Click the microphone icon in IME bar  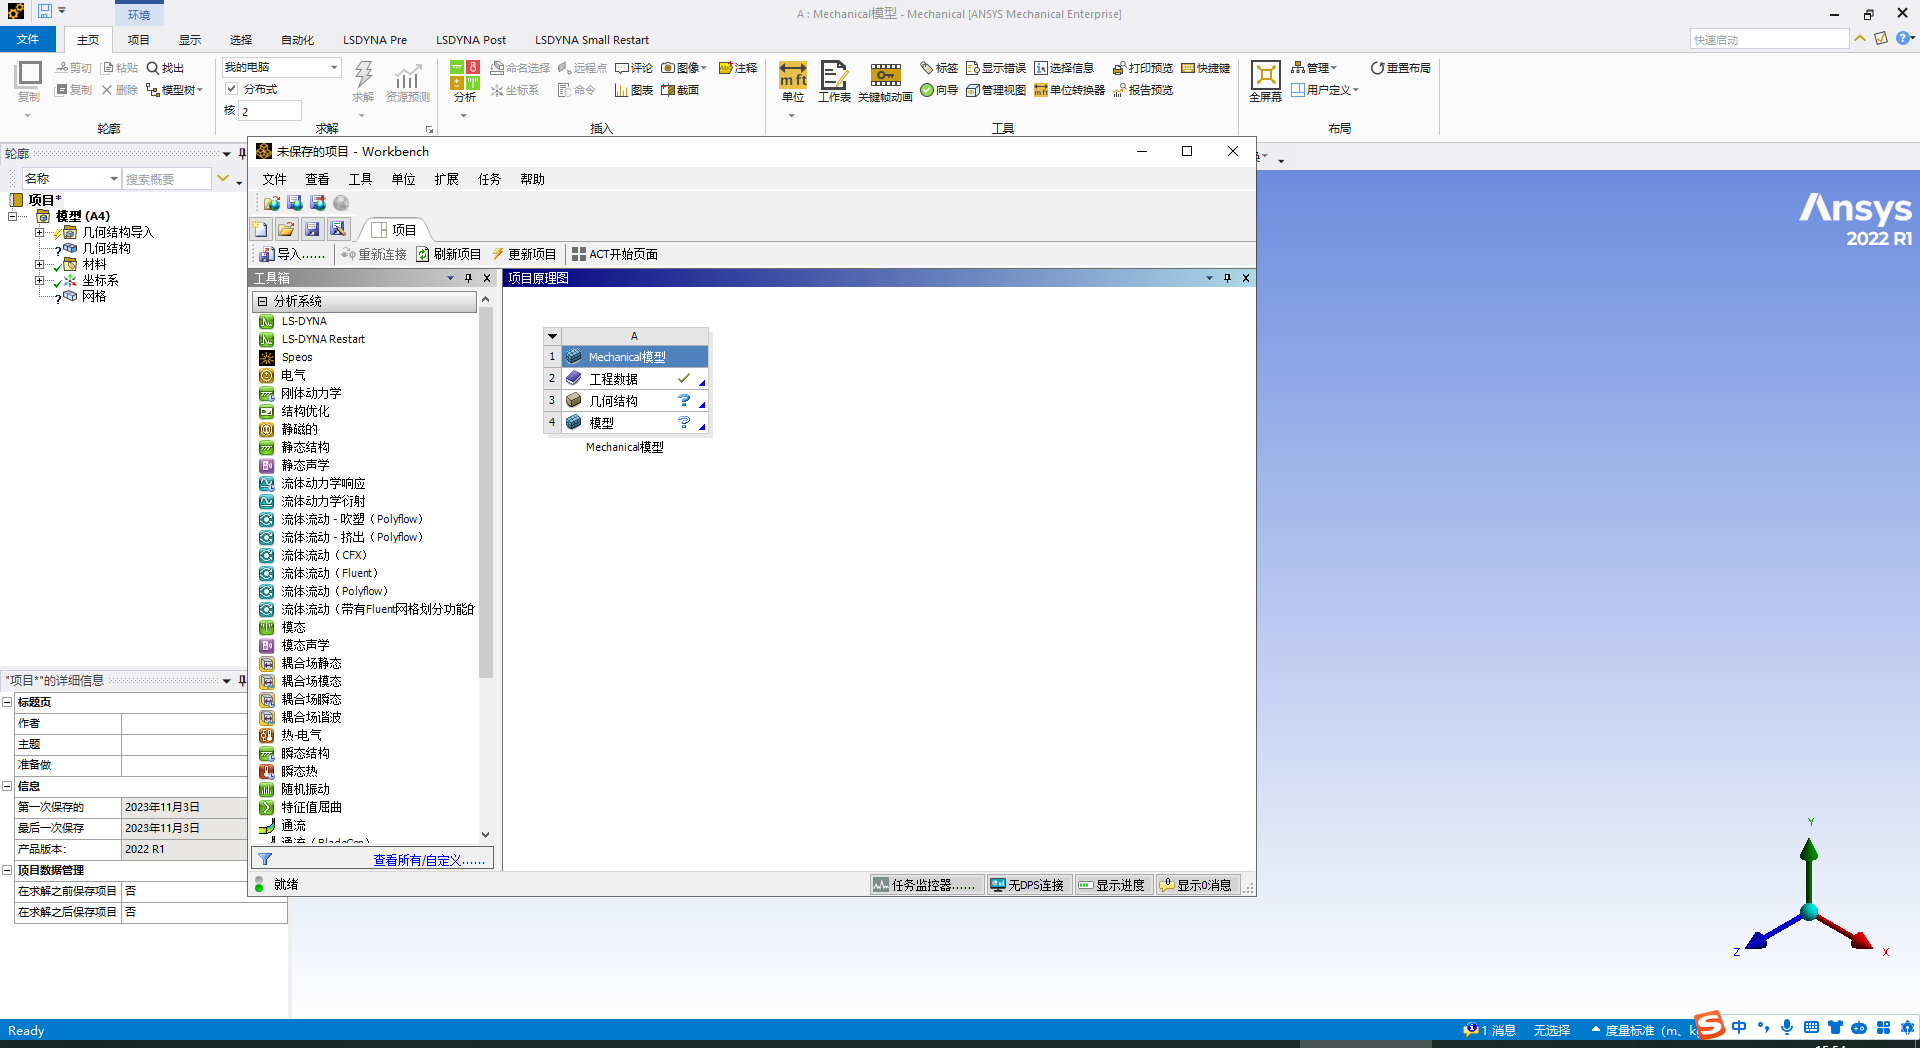pyautogui.click(x=1787, y=1027)
